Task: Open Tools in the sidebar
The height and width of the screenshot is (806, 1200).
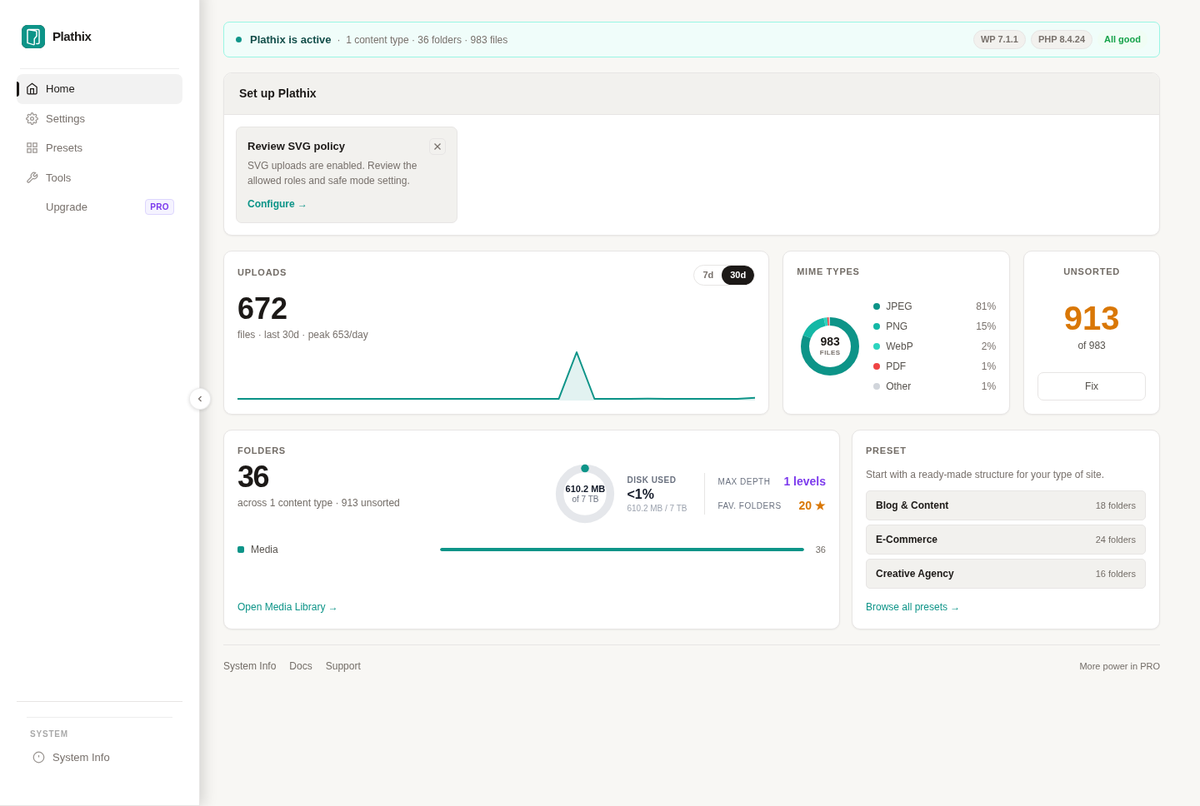Action: (x=100, y=178)
